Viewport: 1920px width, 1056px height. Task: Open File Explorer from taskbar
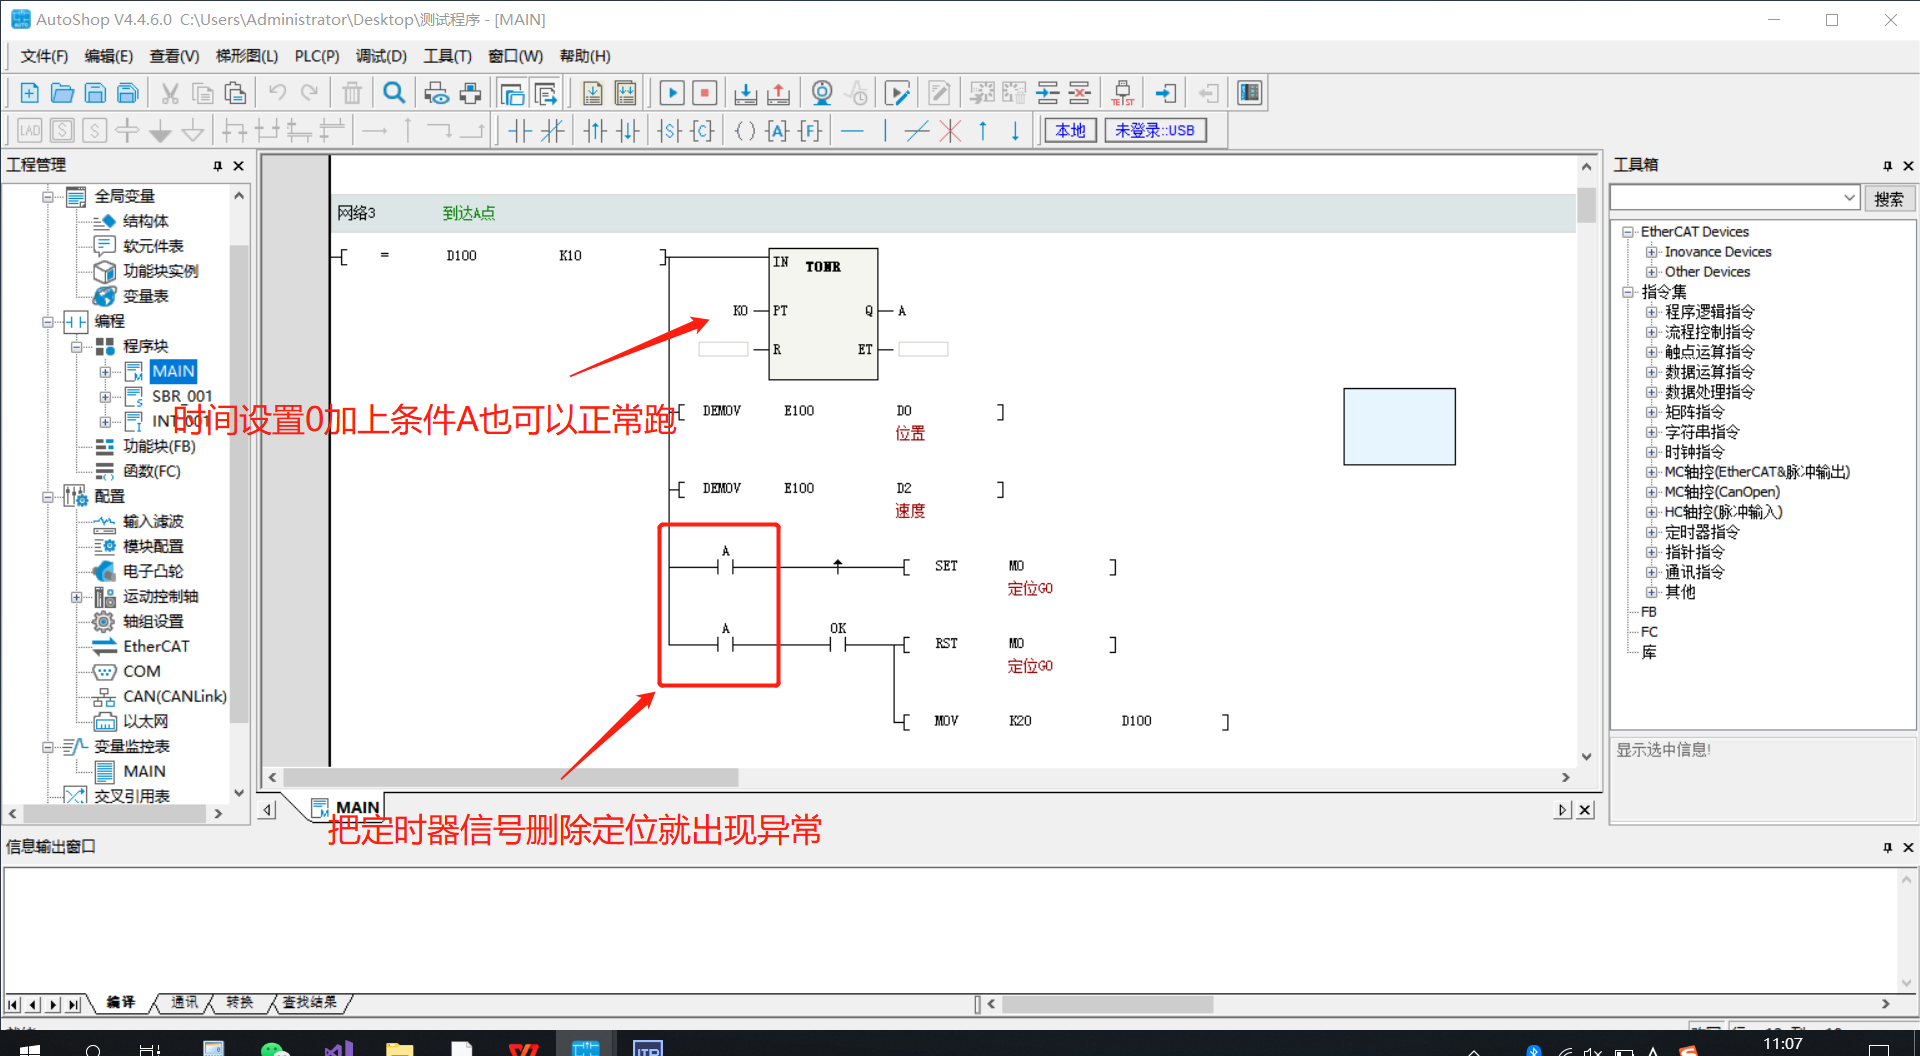coord(399,1048)
